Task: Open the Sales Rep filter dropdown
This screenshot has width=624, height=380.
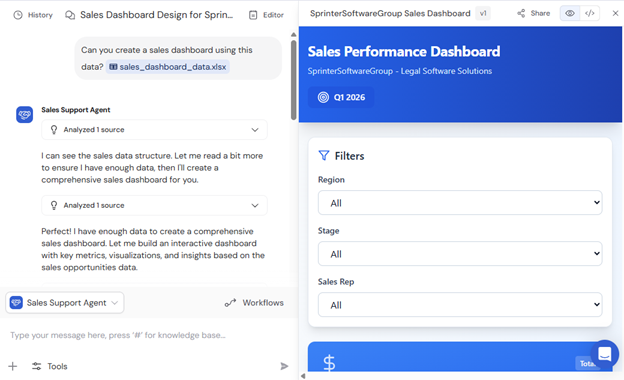Action: 460,305
